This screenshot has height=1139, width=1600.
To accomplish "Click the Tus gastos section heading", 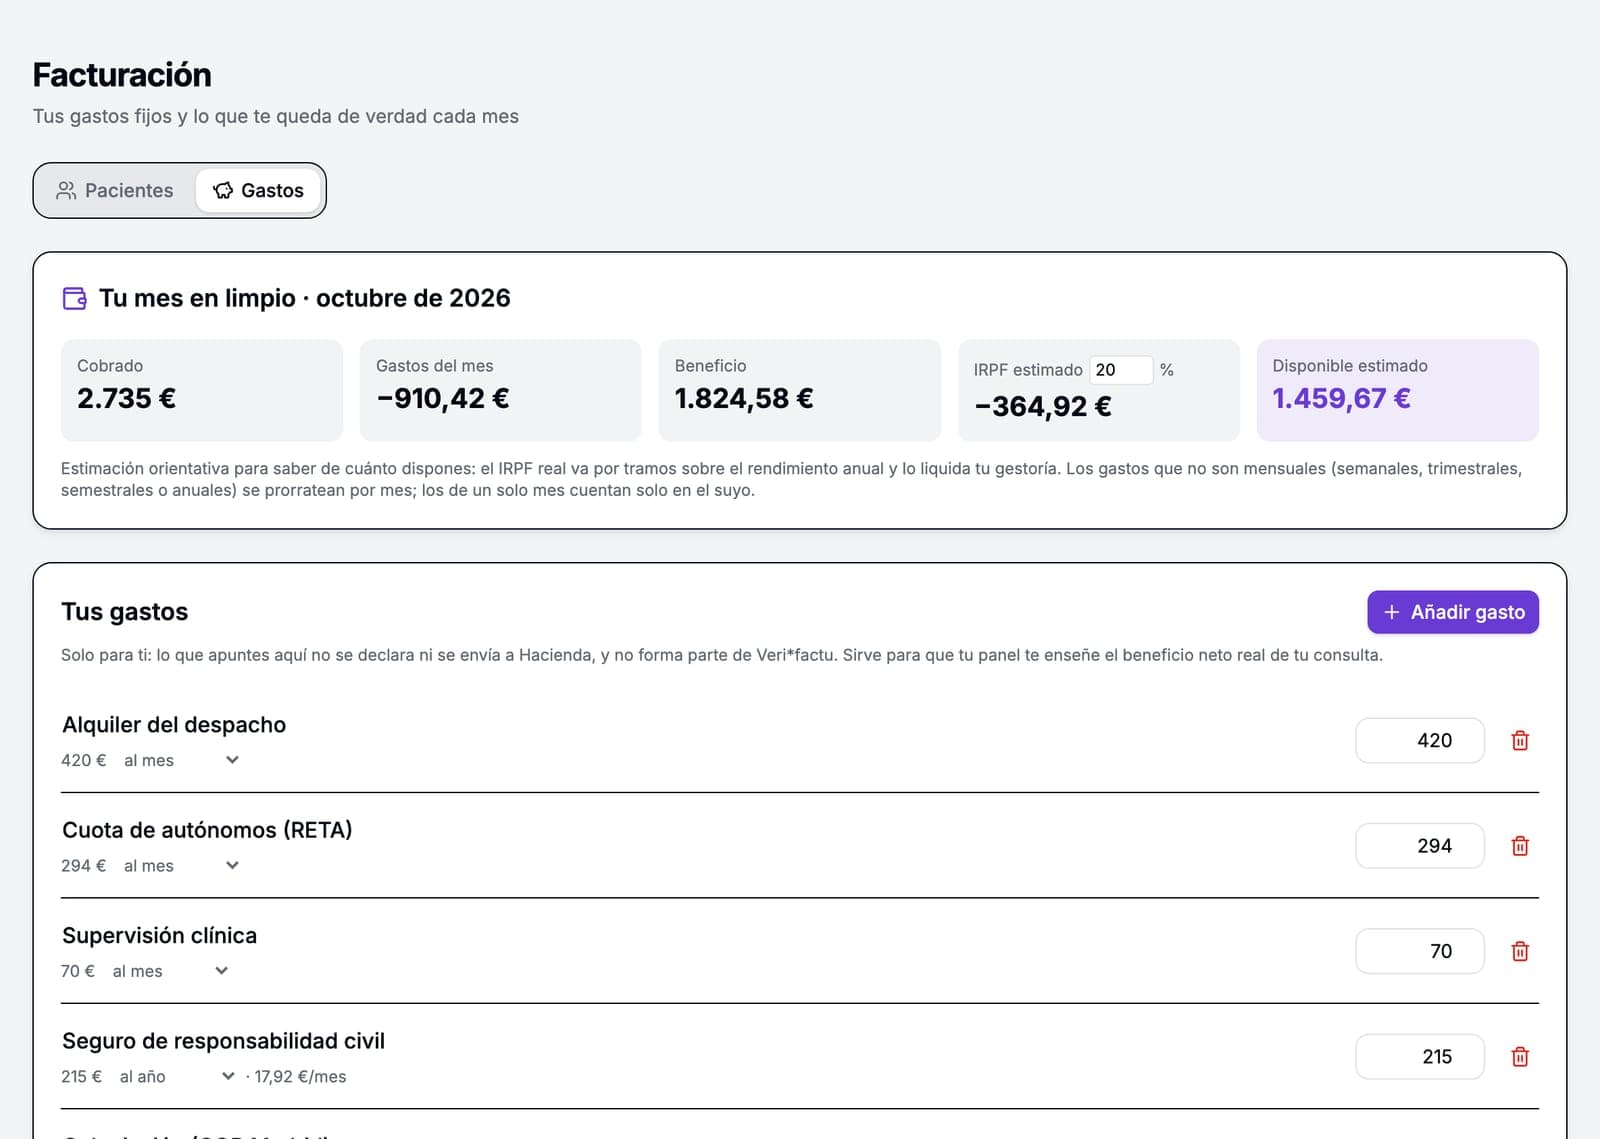I will click(x=125, y=612).
